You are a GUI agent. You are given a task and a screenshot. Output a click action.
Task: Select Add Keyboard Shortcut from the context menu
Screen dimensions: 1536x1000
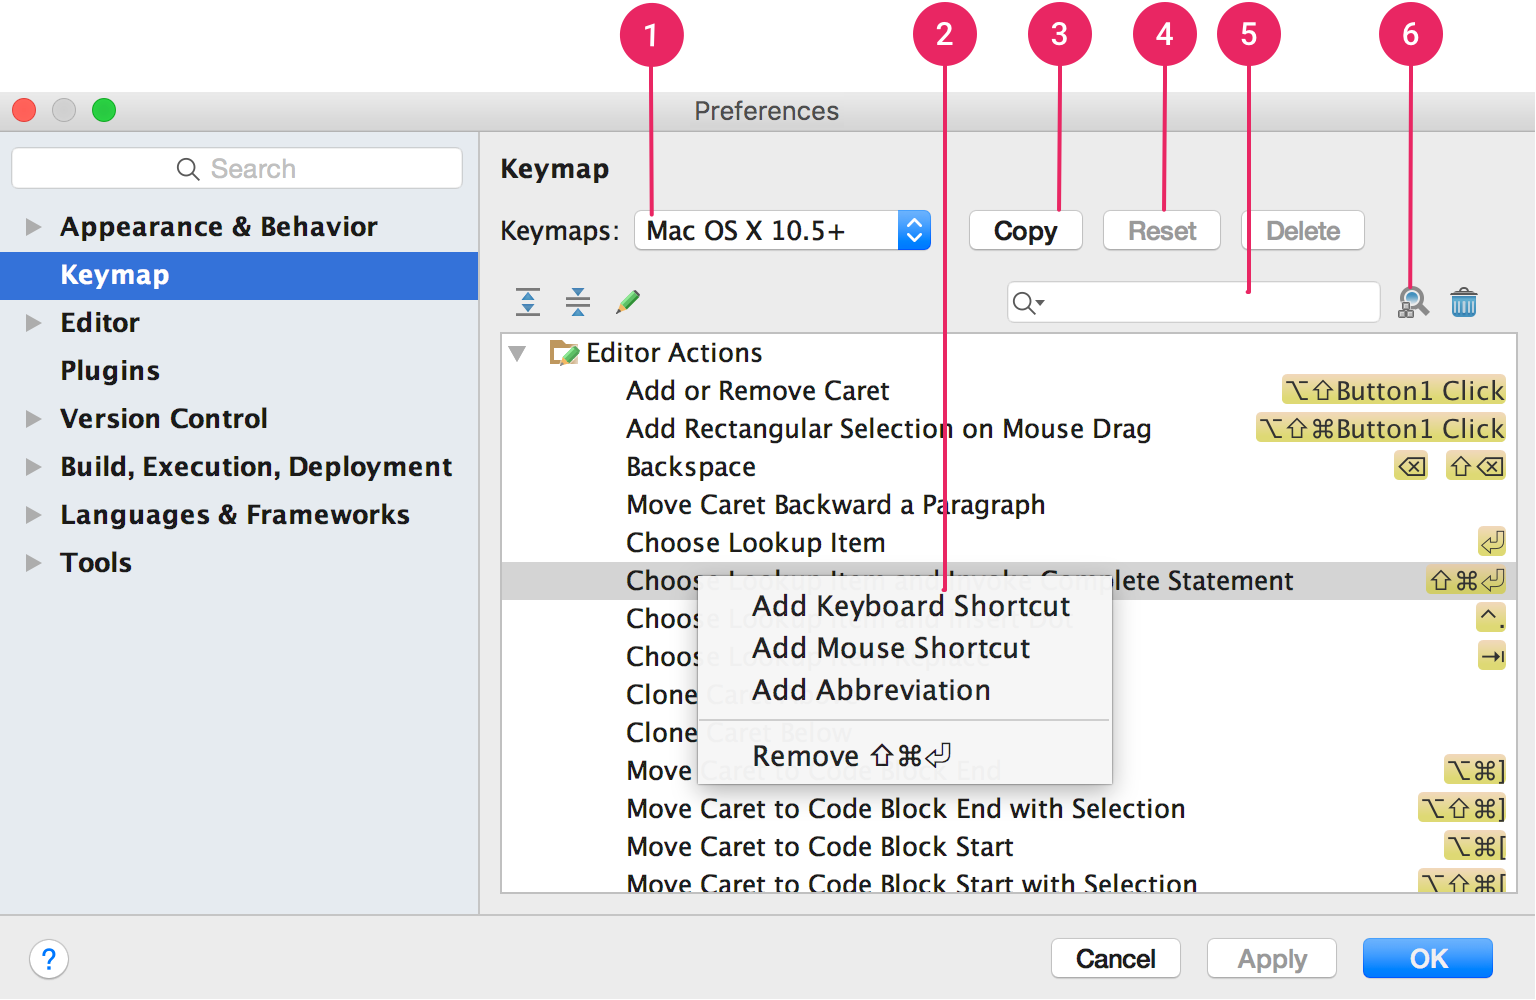[x=910, y=606]
